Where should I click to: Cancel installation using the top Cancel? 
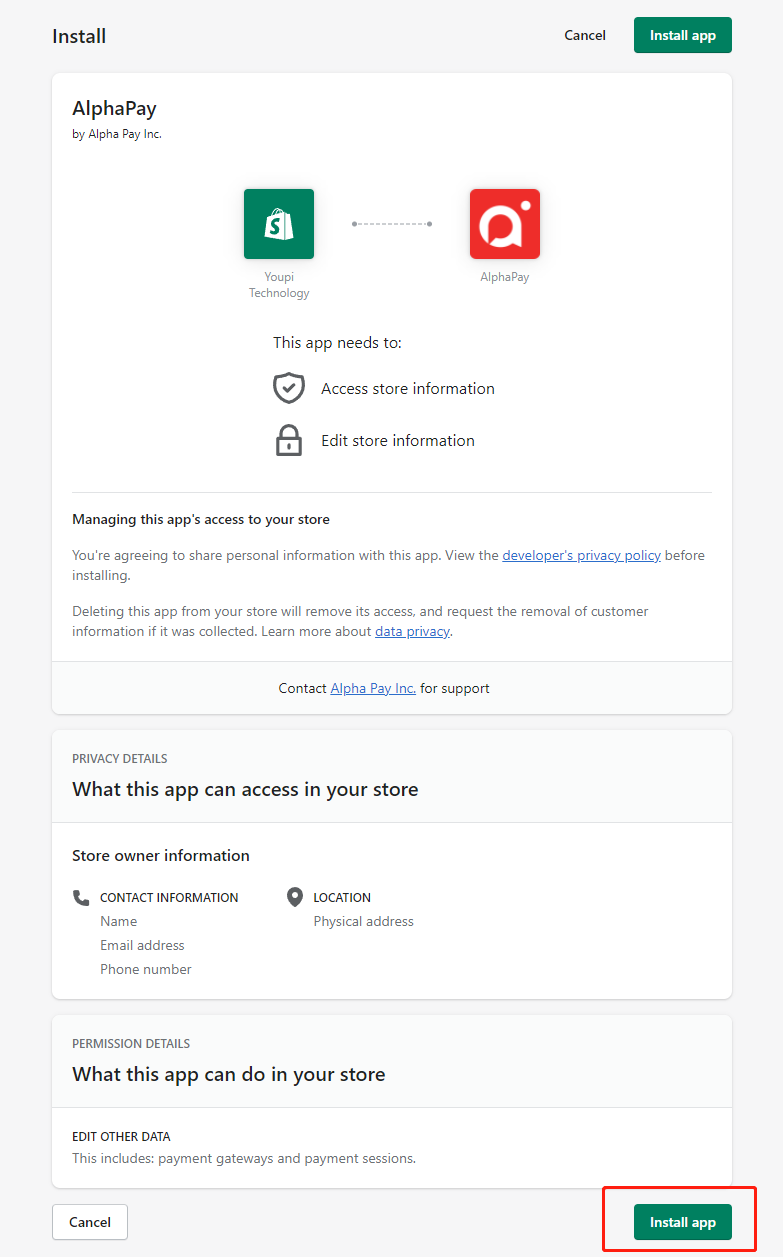click(585, 35)
